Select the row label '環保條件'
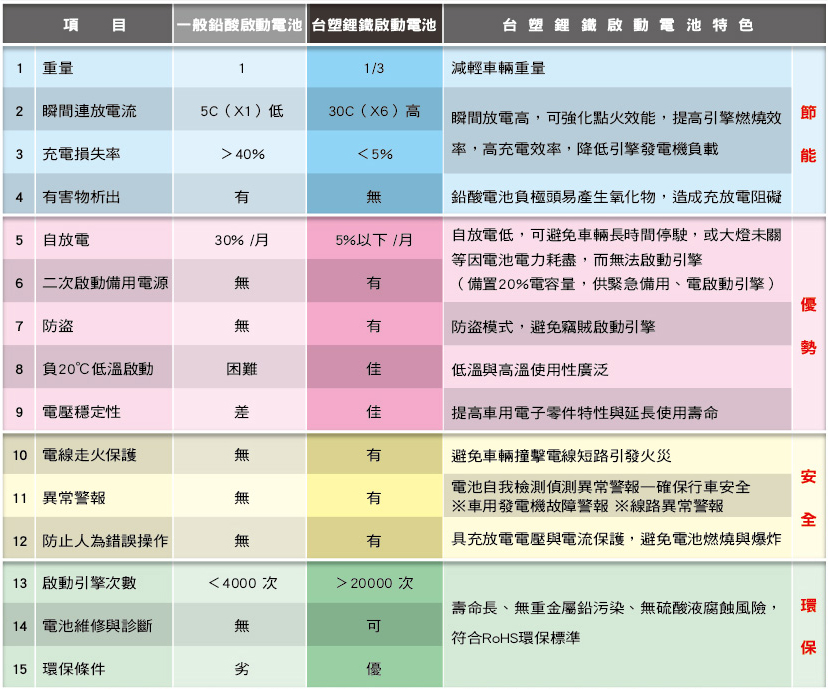This screenshot has height=689, width=828. (74, 669)
